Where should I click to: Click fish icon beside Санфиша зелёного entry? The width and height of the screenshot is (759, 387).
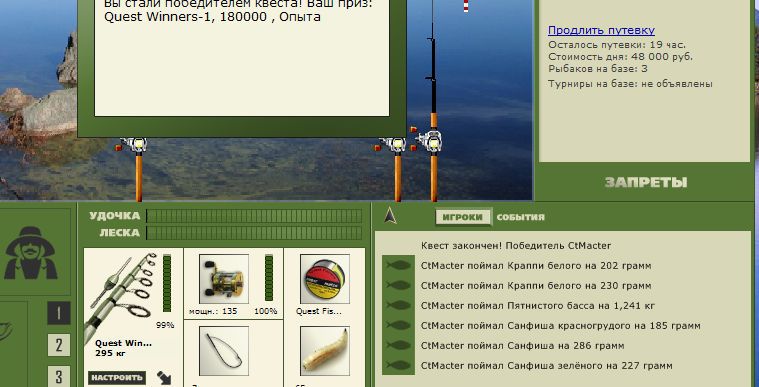399,365
